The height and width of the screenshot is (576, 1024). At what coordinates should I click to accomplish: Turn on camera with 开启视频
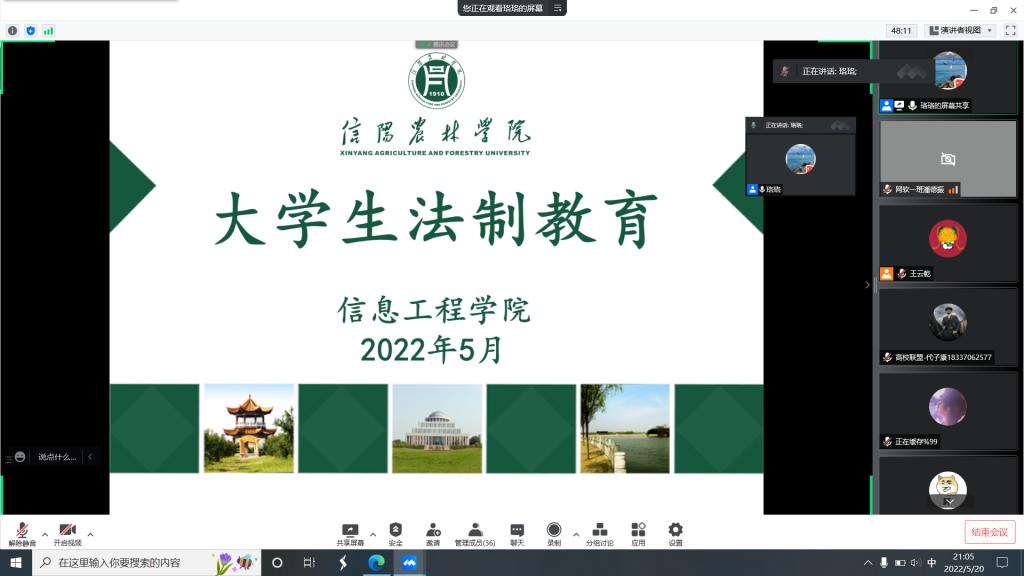point(67,533)
